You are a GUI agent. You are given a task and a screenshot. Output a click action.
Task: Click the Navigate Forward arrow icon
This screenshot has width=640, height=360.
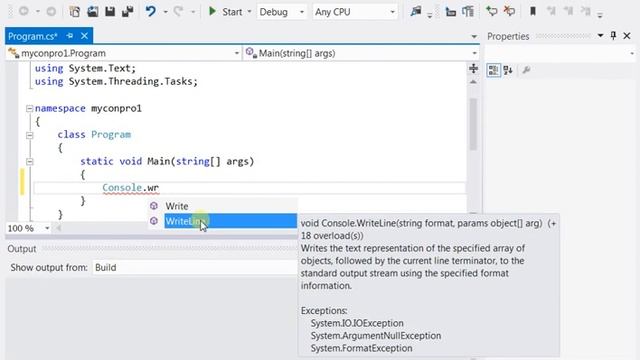[x=51, y=11]
